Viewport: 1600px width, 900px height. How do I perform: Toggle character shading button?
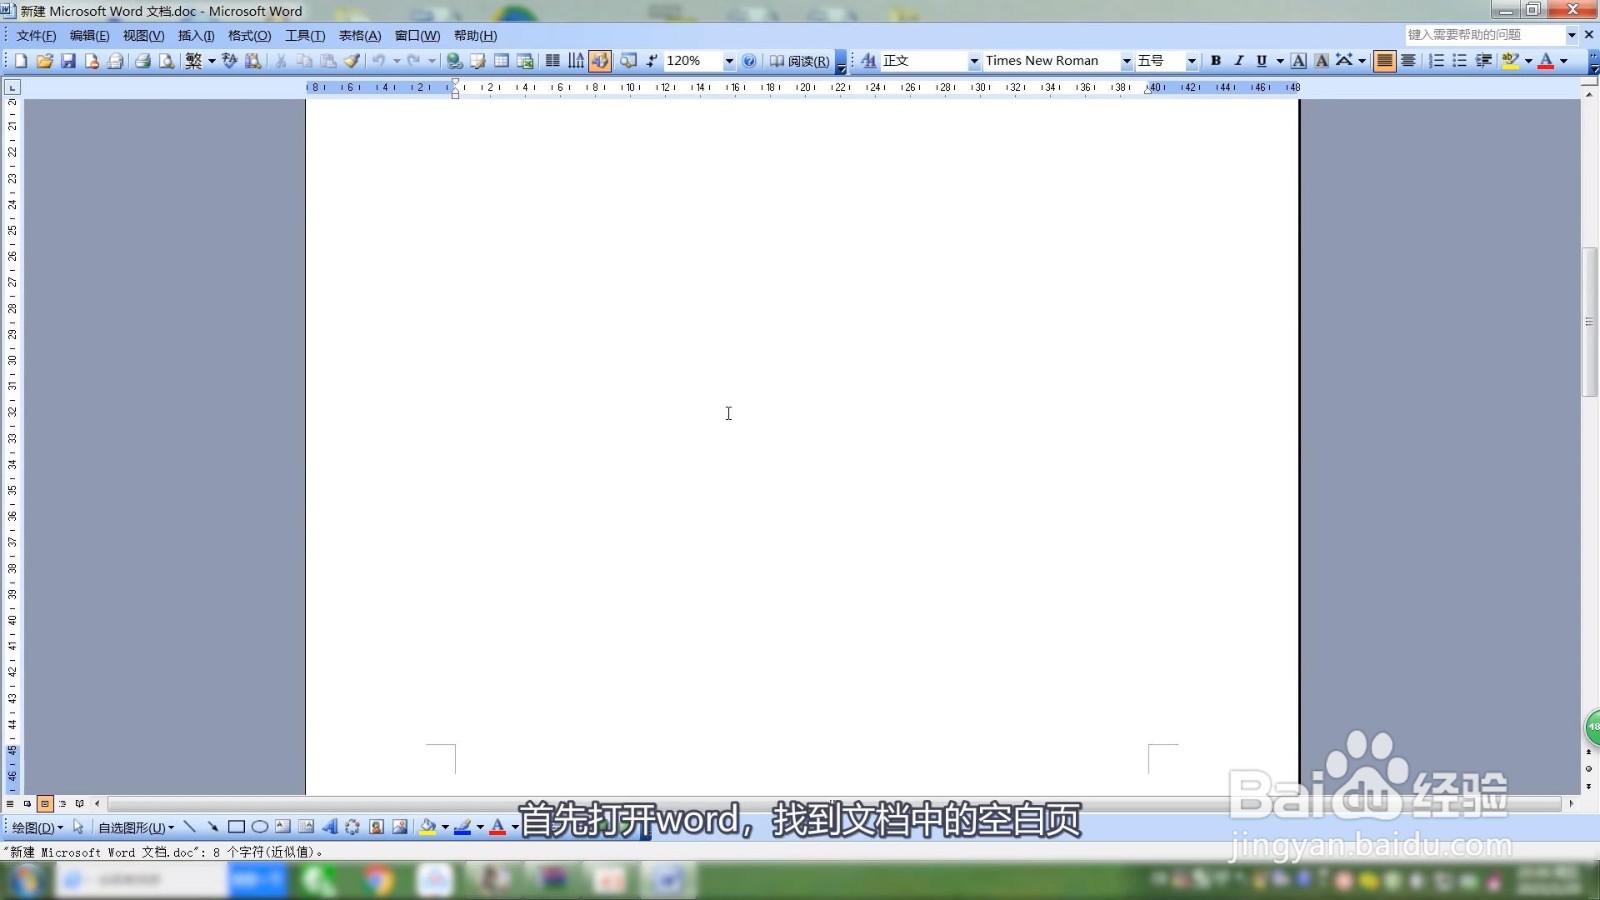(1321, 61)
